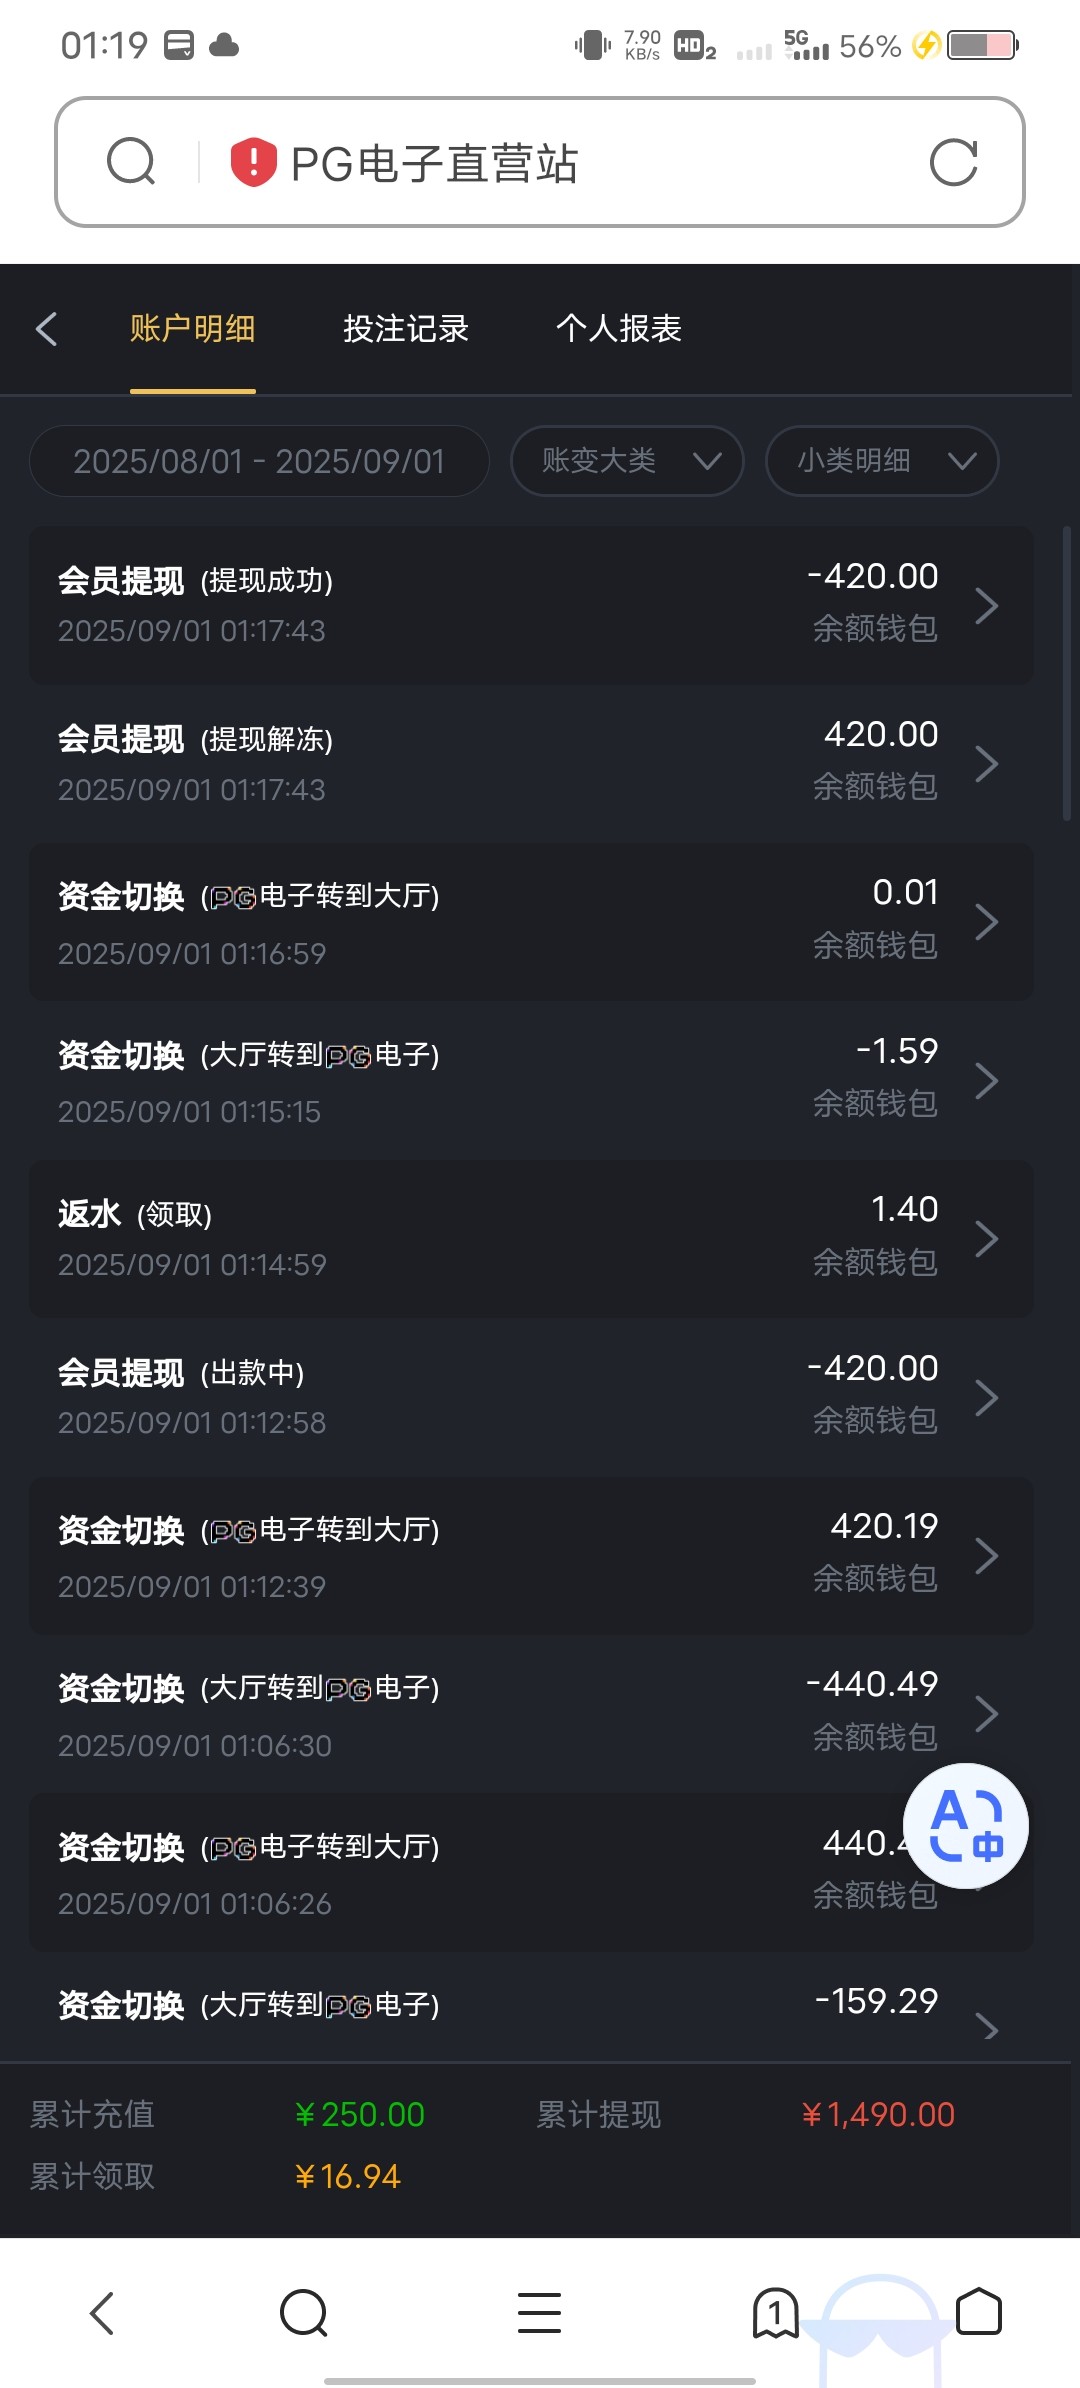This screenshot has height=2388, width=1080.
Task: Open the 提现解冻 420.00 record
Action: 531,764
